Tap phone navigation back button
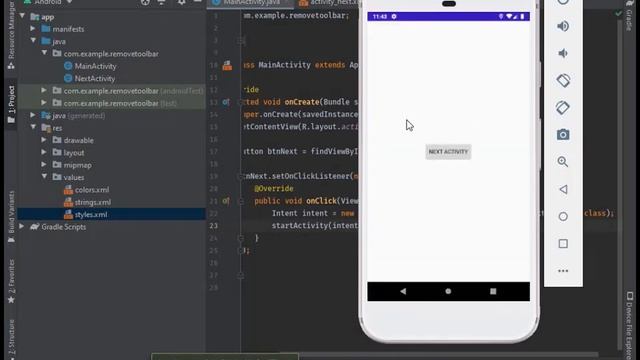Screen dimensions: 640x360 pyautogui.click(x=403, y=291)
